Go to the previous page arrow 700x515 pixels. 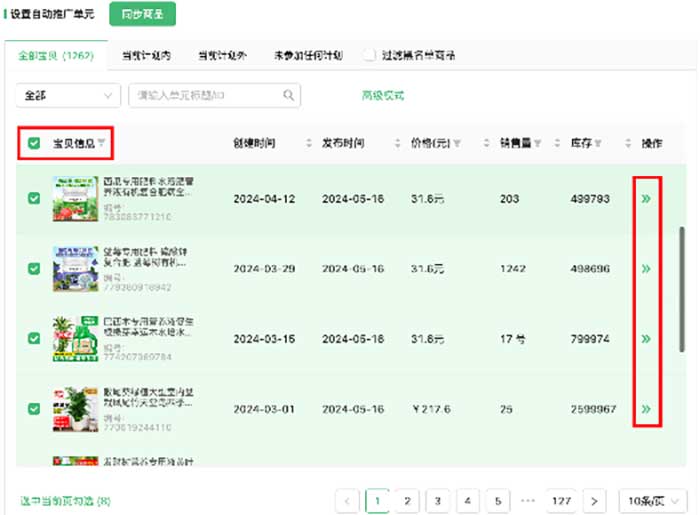pos(347,501)
